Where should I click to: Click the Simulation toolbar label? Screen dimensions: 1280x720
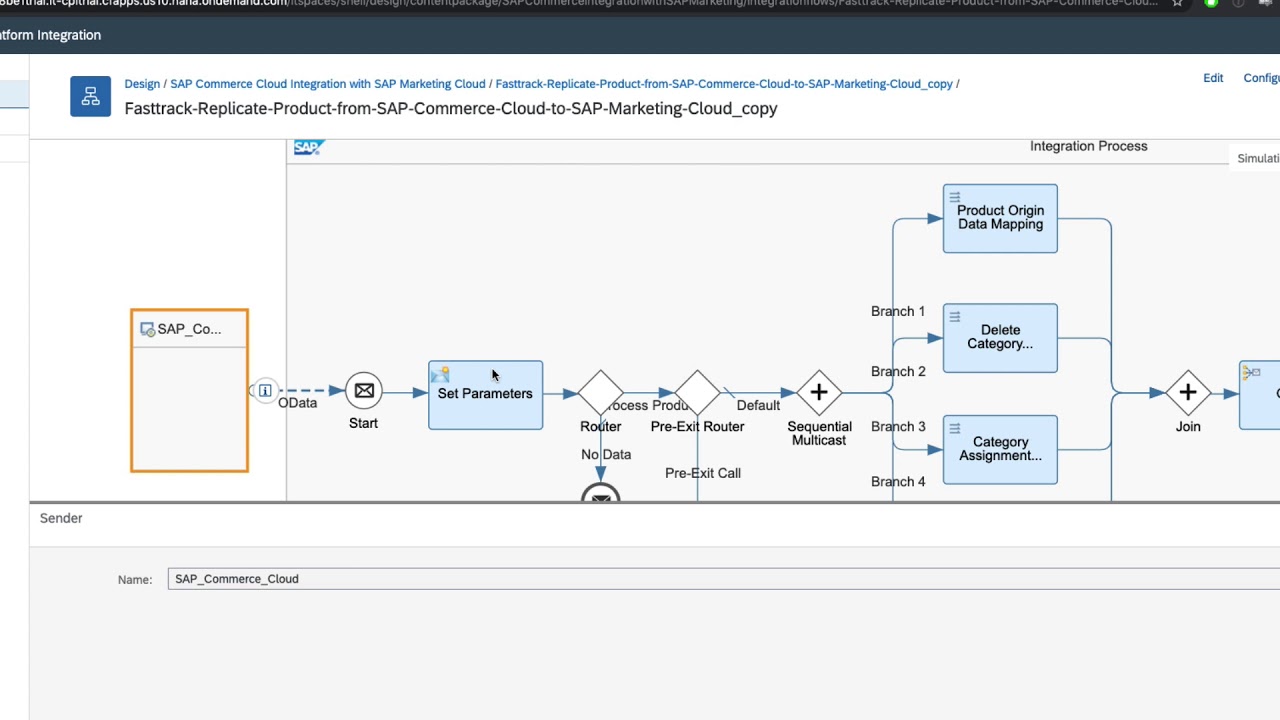click(1258, 158)
